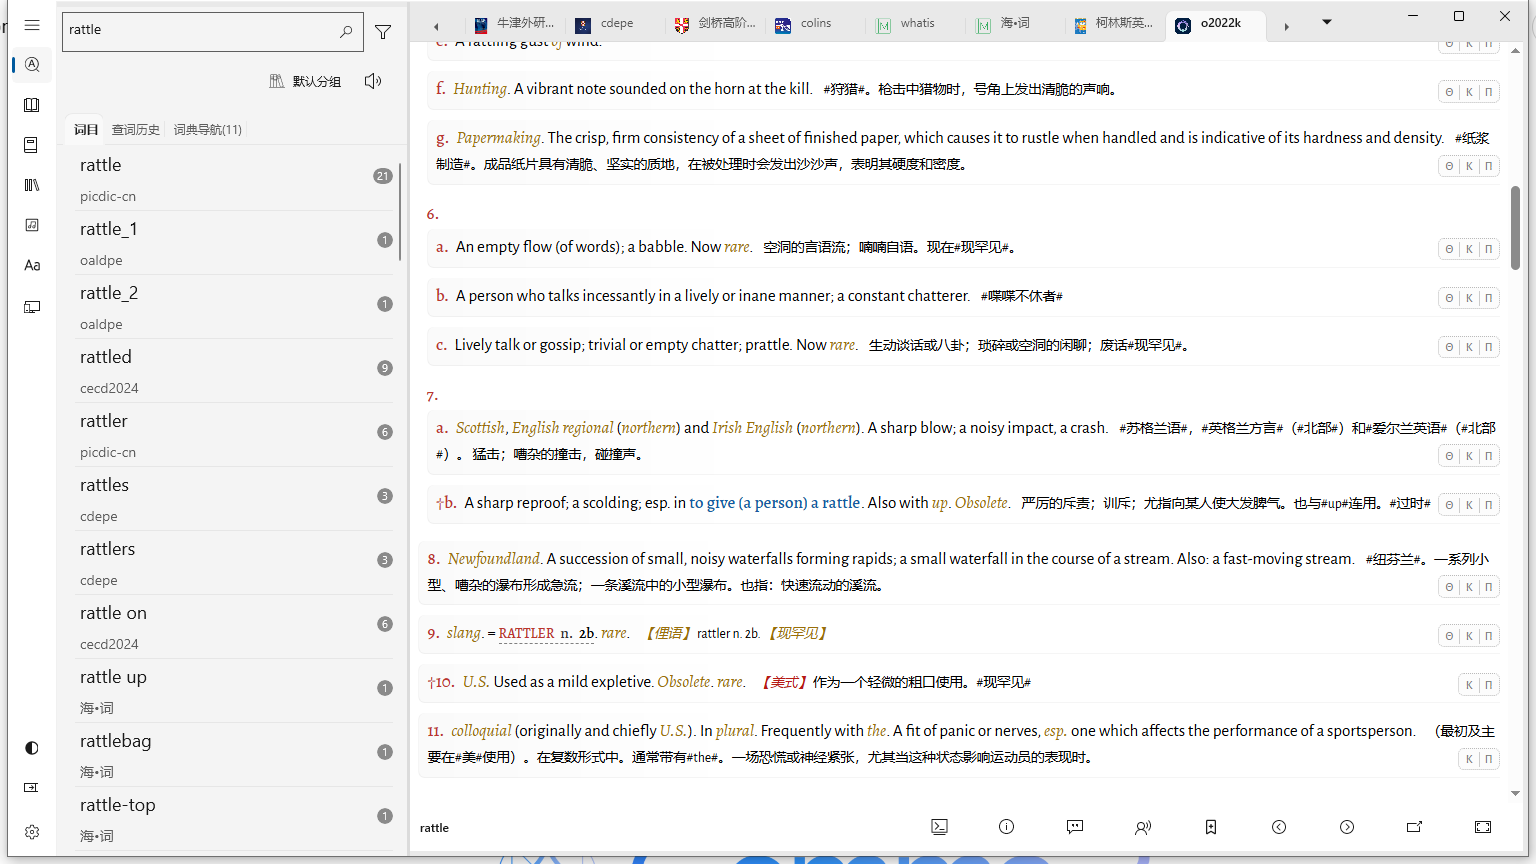Viewport: 1536px width, 864px height.
Task: Click the magnifier search icon in the search box
Action: (346, 31)
